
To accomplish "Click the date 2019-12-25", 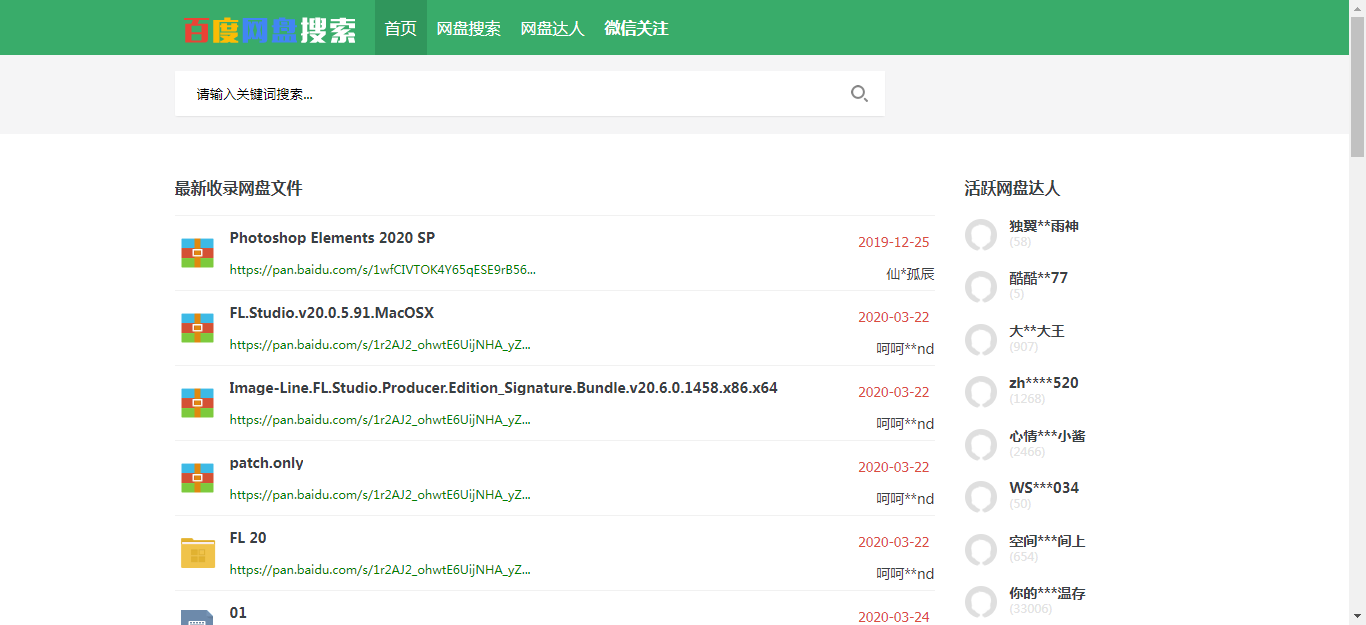I will 893,242.
